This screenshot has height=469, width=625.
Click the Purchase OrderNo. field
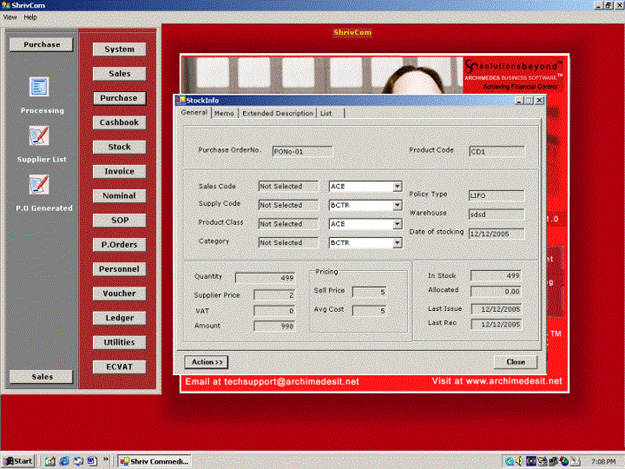[303, 151]
